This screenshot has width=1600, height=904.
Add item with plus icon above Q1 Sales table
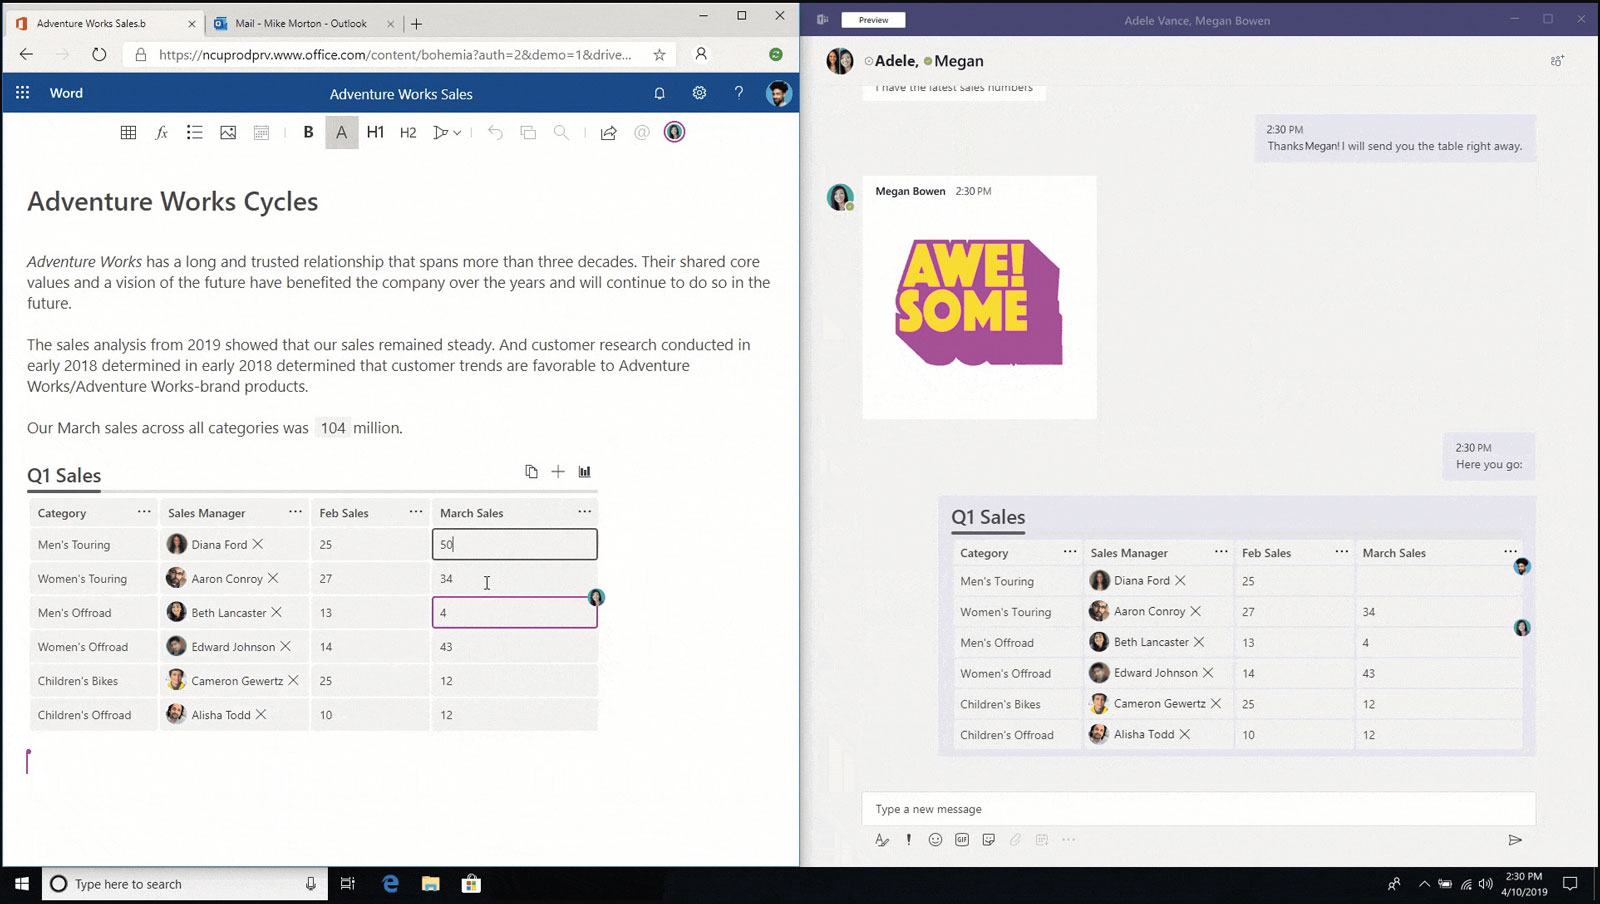(558, 471)
